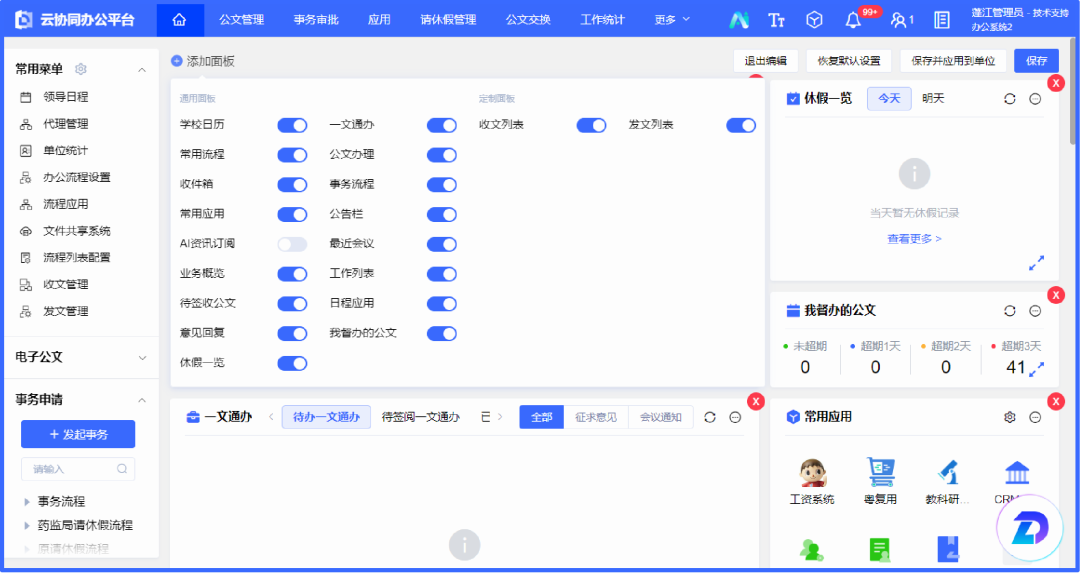Screen dimensions: 1080x573
Task: Open the 更多 dropdown in top nav
Action: click(x=672, y=20)
